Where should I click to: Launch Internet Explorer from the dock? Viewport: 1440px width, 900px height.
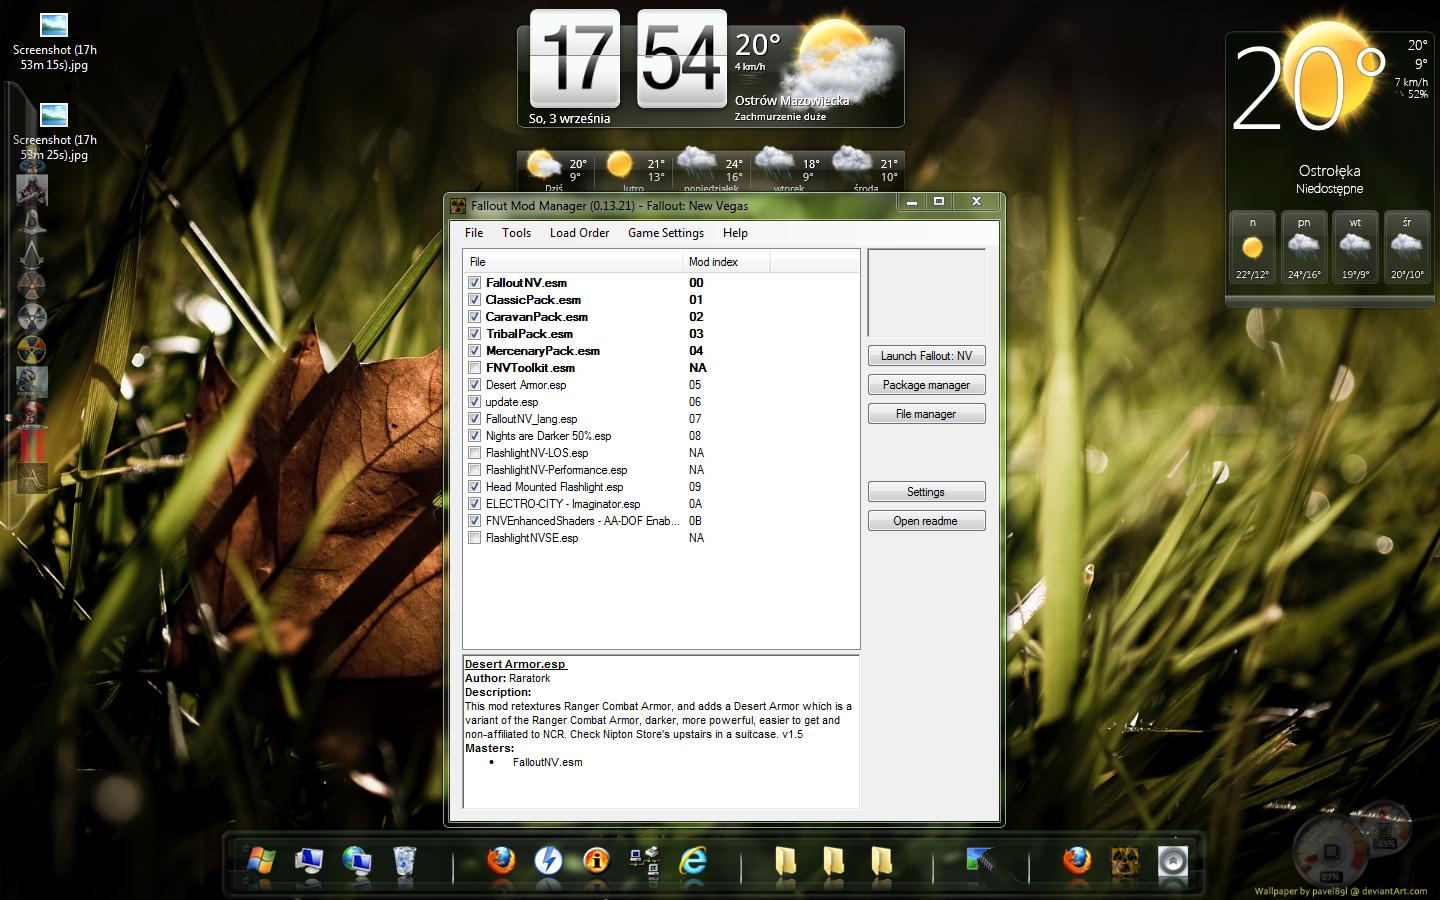pyautogui.click(x=692, y=860)
